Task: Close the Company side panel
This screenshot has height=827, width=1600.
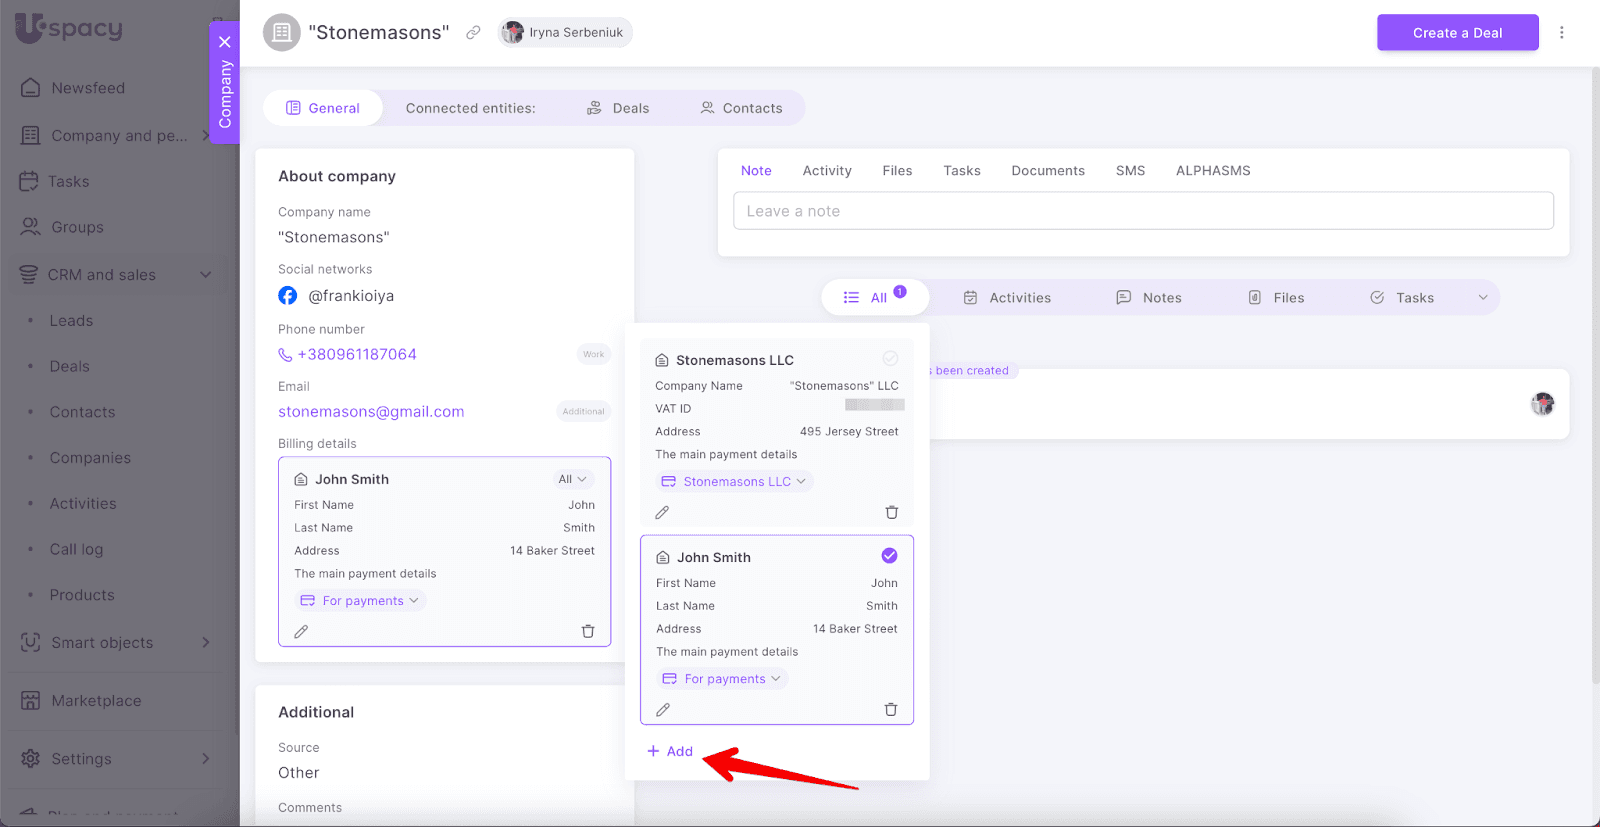Action: 225,42
